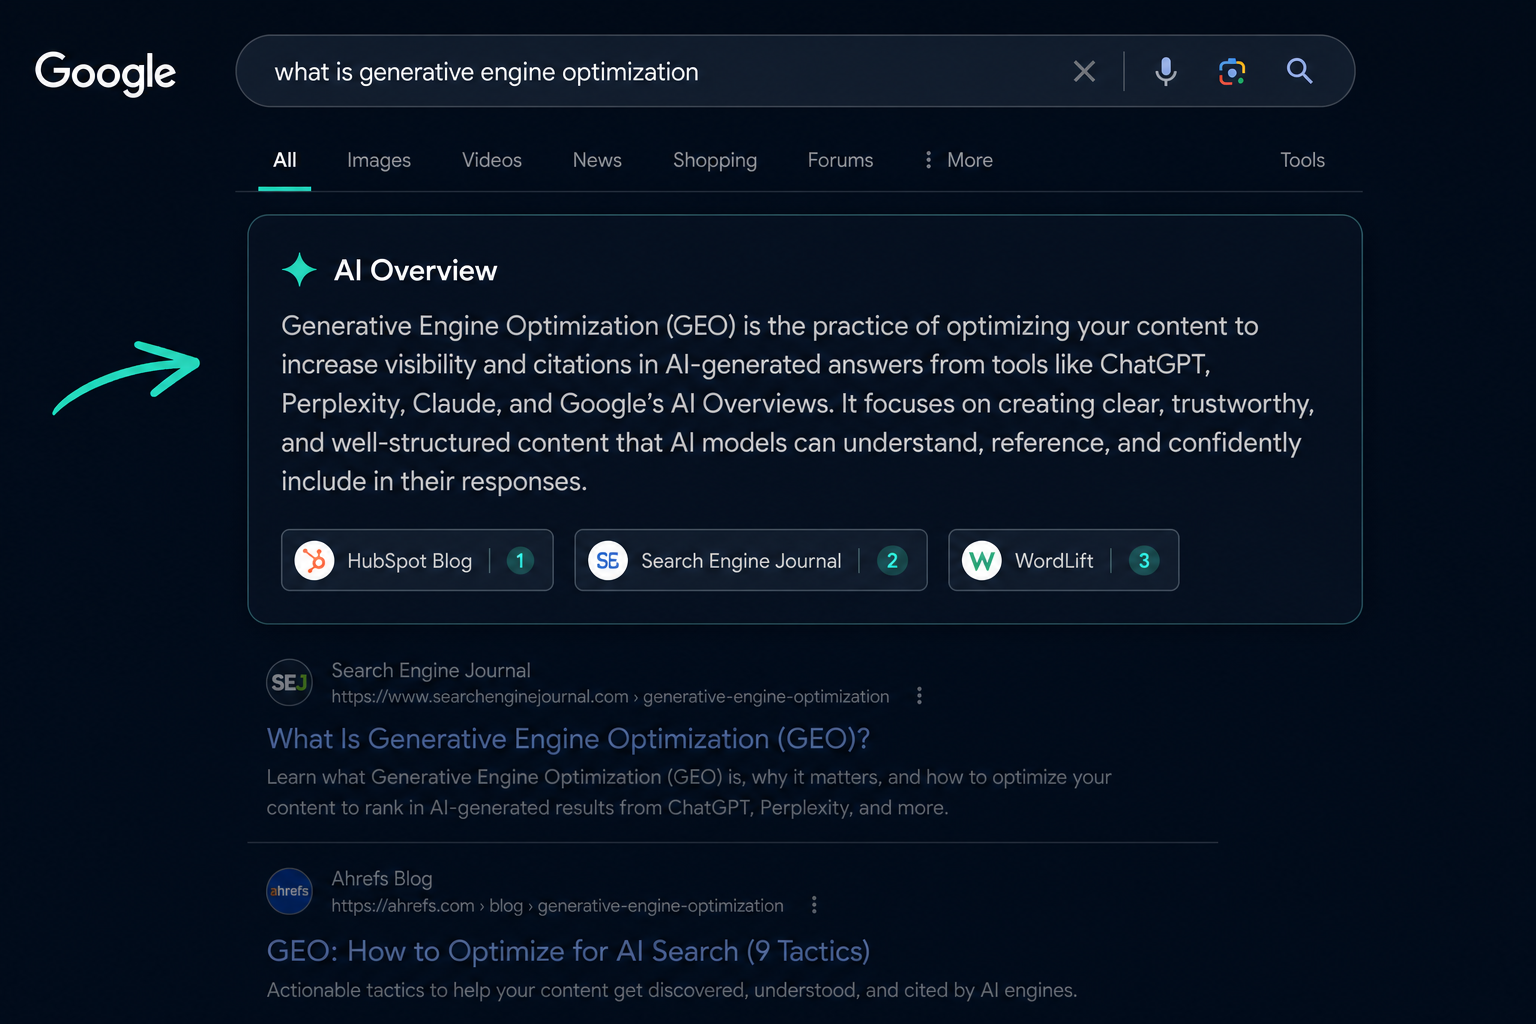Click citation number 3 badge

[1144, 561]
